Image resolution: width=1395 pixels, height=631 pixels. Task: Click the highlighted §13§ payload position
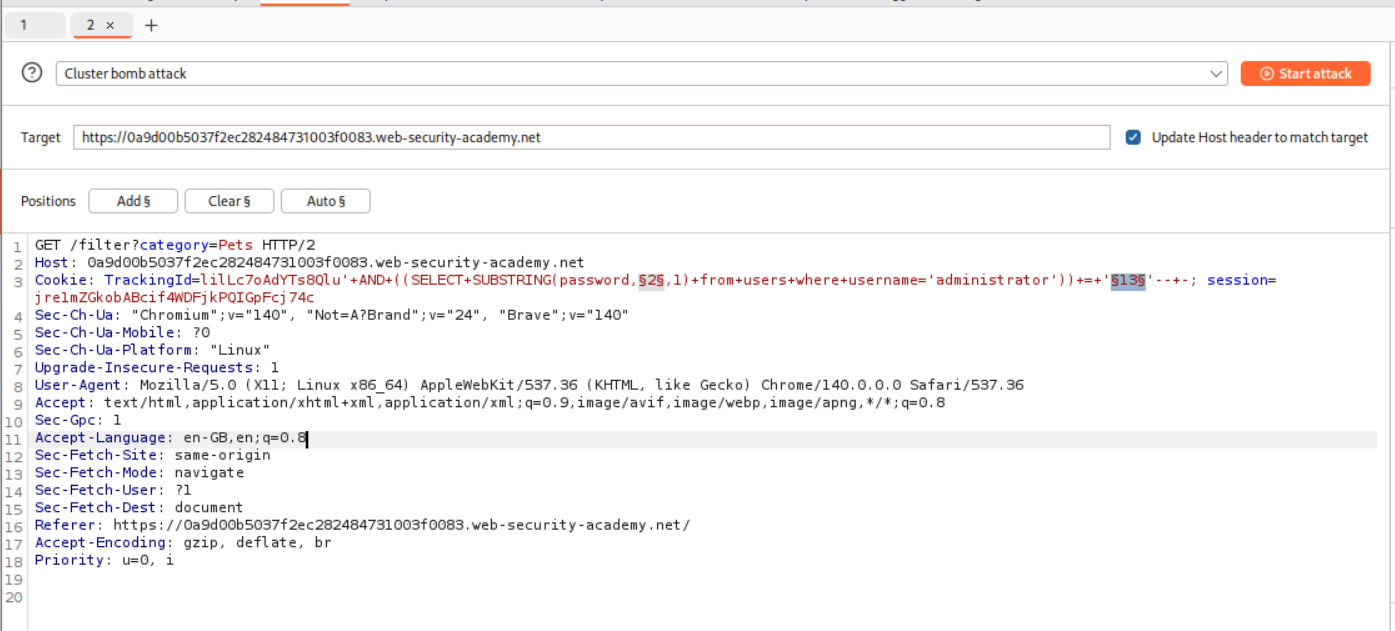(1128, 281)
